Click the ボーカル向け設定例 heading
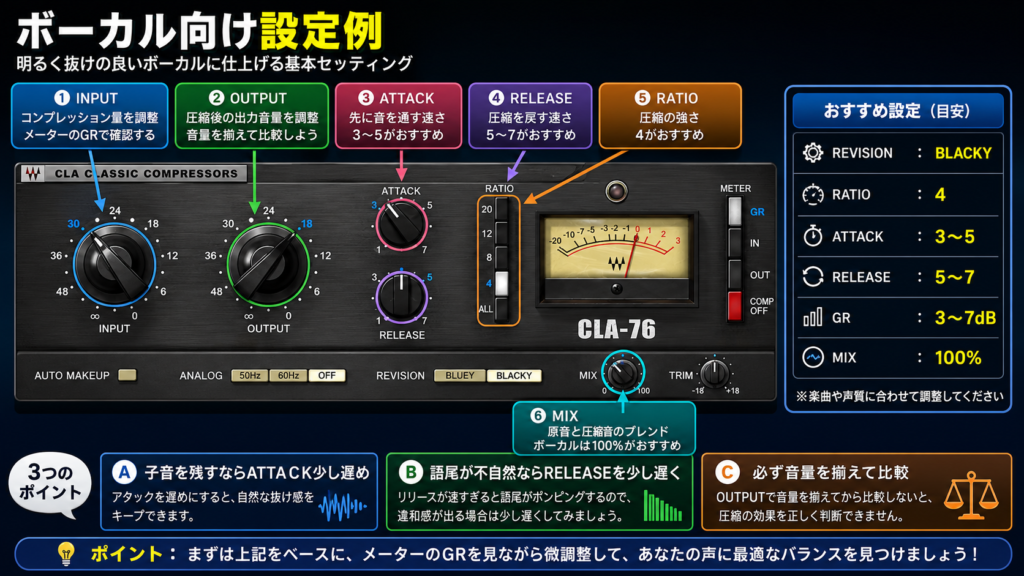Image resolution: width=1024 pixels, height=576 pixels. click(199, 30)
